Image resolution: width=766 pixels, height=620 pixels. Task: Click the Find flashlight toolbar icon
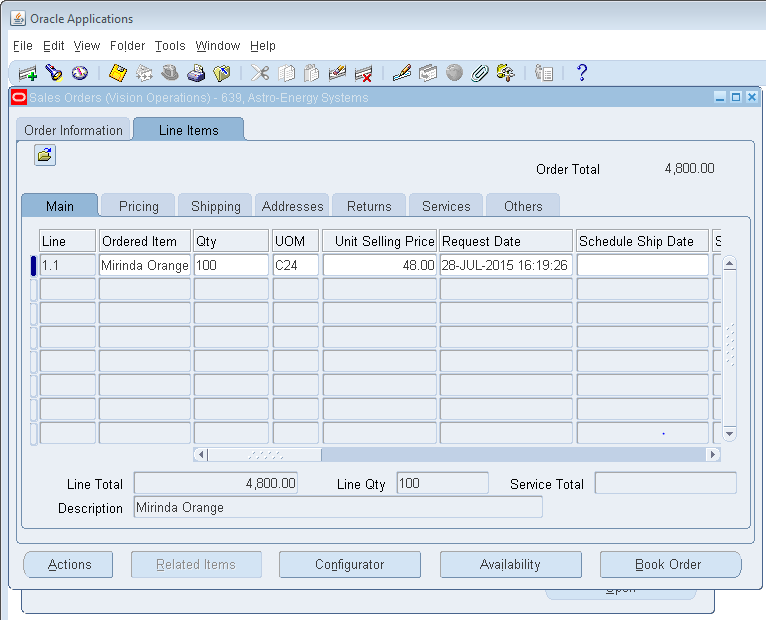pyautogui.click(x=54, y=73)
